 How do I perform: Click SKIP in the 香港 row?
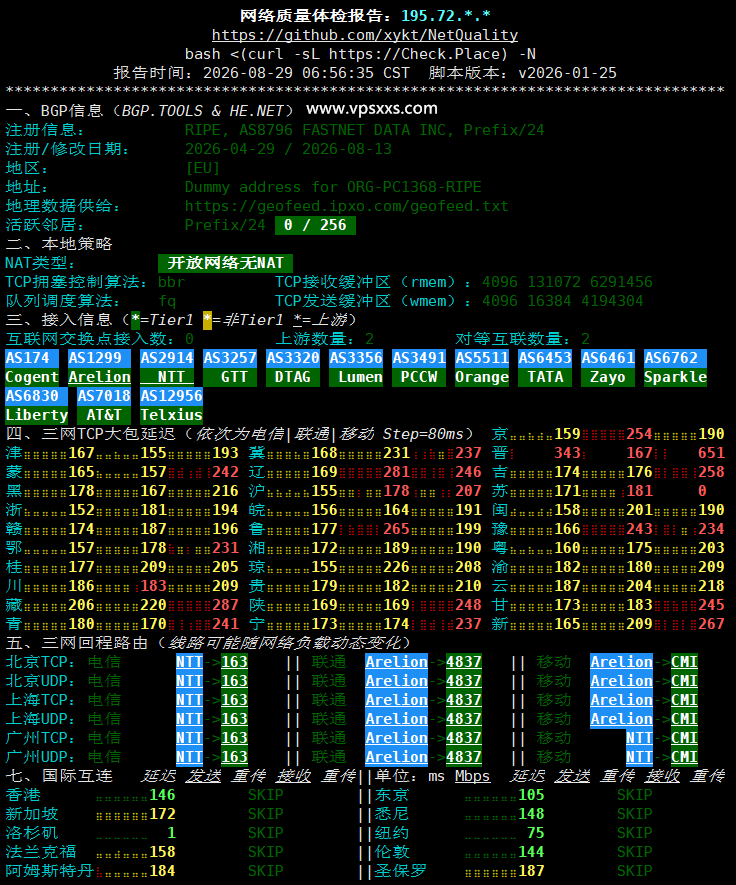[x=266, y=795]
